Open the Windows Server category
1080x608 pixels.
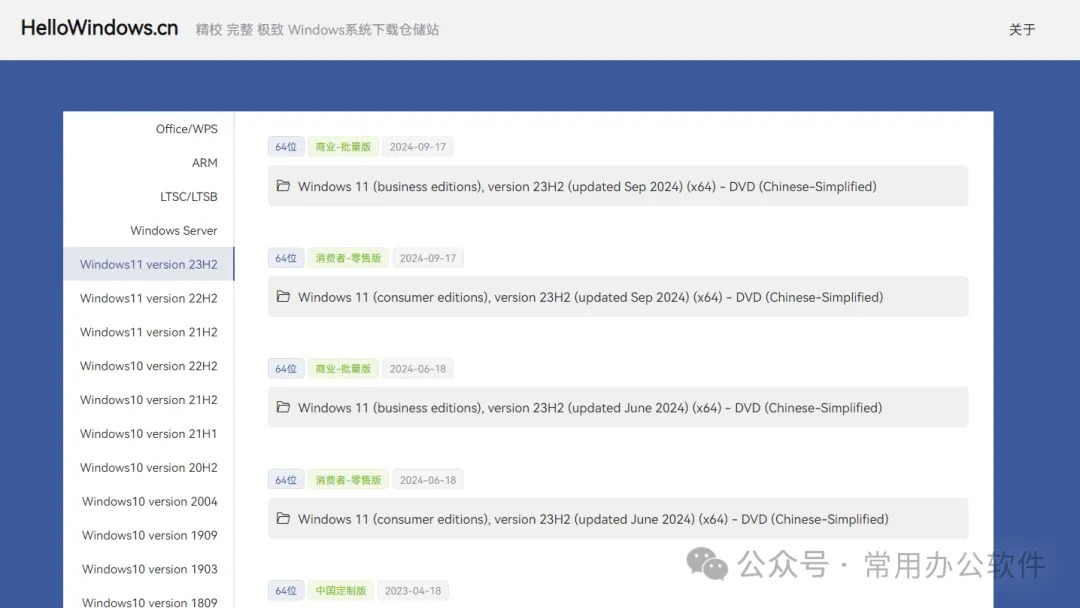pos(174,230)
